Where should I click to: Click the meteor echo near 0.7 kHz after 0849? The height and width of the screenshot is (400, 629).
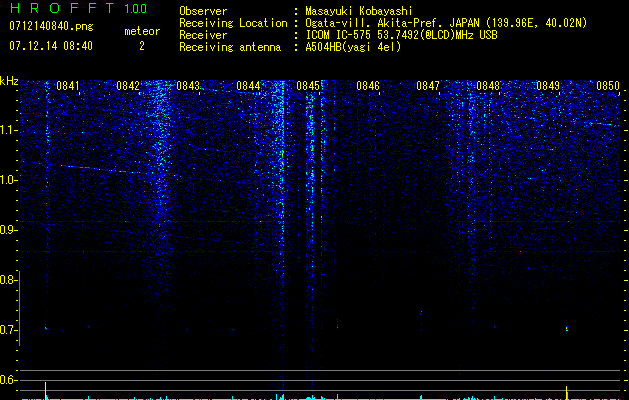coord(566,329)
